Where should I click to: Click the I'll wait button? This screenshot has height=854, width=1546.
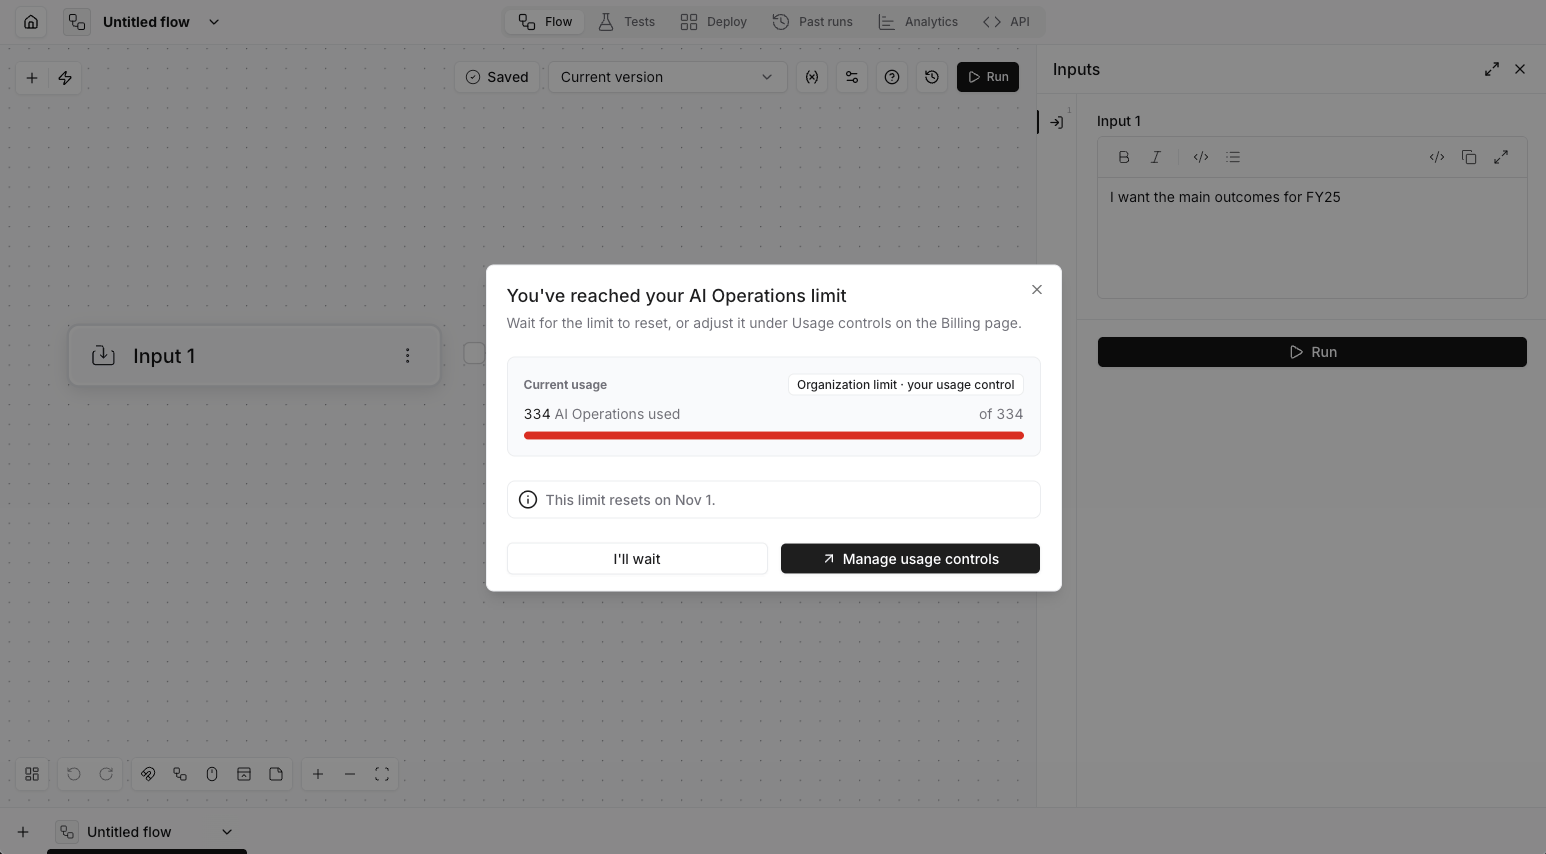click(x=637, y=559)
